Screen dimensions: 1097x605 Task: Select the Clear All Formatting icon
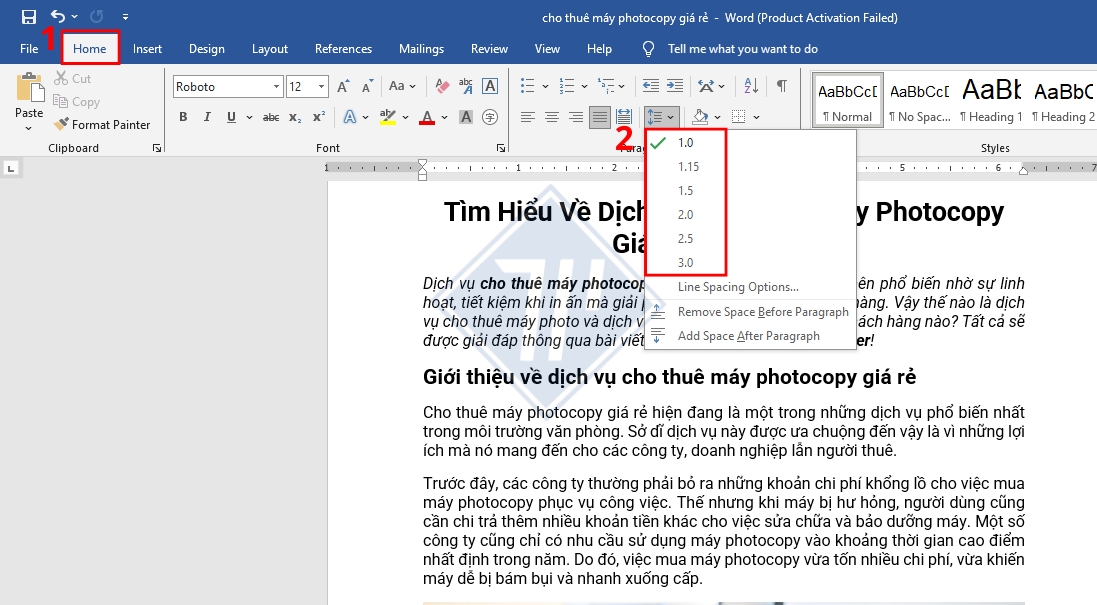[442, 86]
